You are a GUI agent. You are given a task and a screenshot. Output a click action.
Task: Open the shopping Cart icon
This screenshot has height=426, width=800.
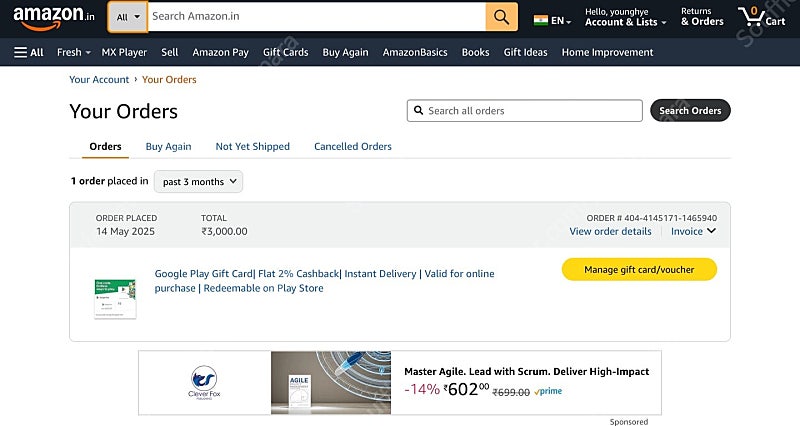[762, 17]
